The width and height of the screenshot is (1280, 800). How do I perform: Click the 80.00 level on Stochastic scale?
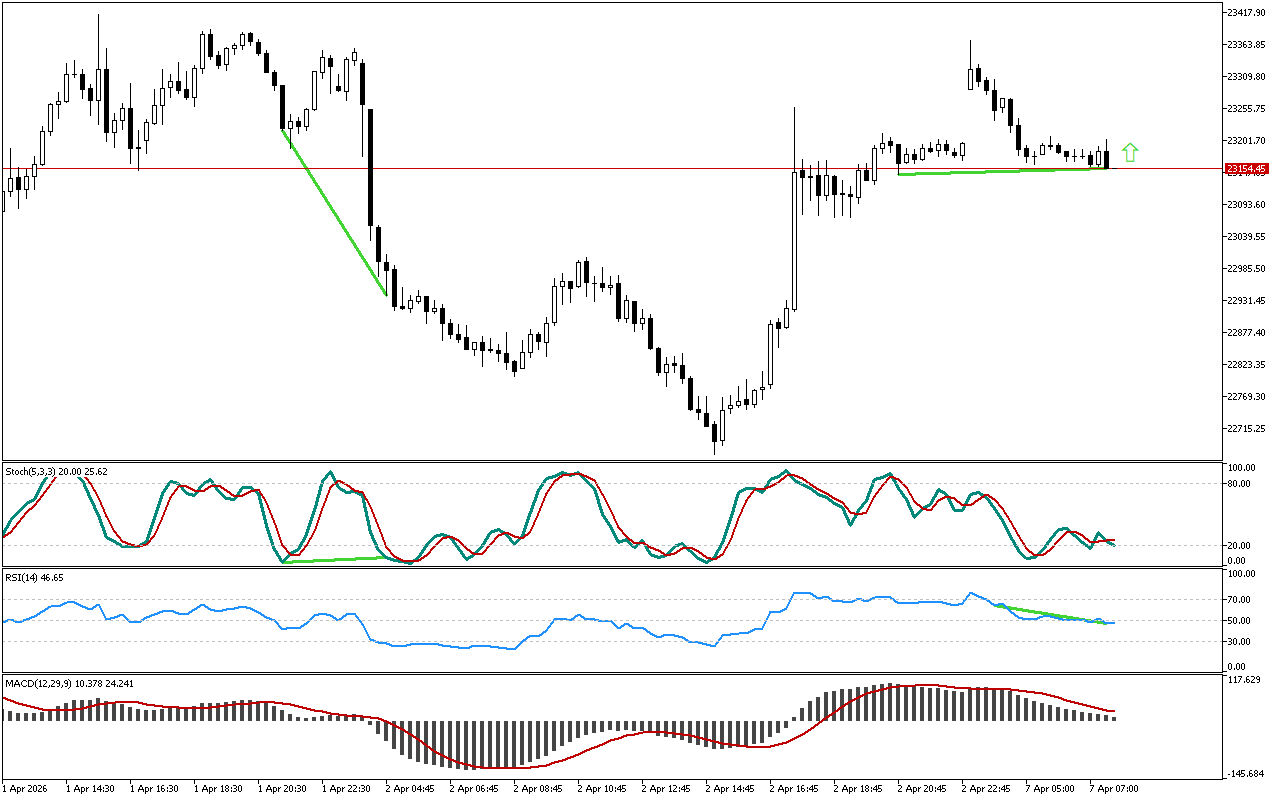[x=1240, y=484]
